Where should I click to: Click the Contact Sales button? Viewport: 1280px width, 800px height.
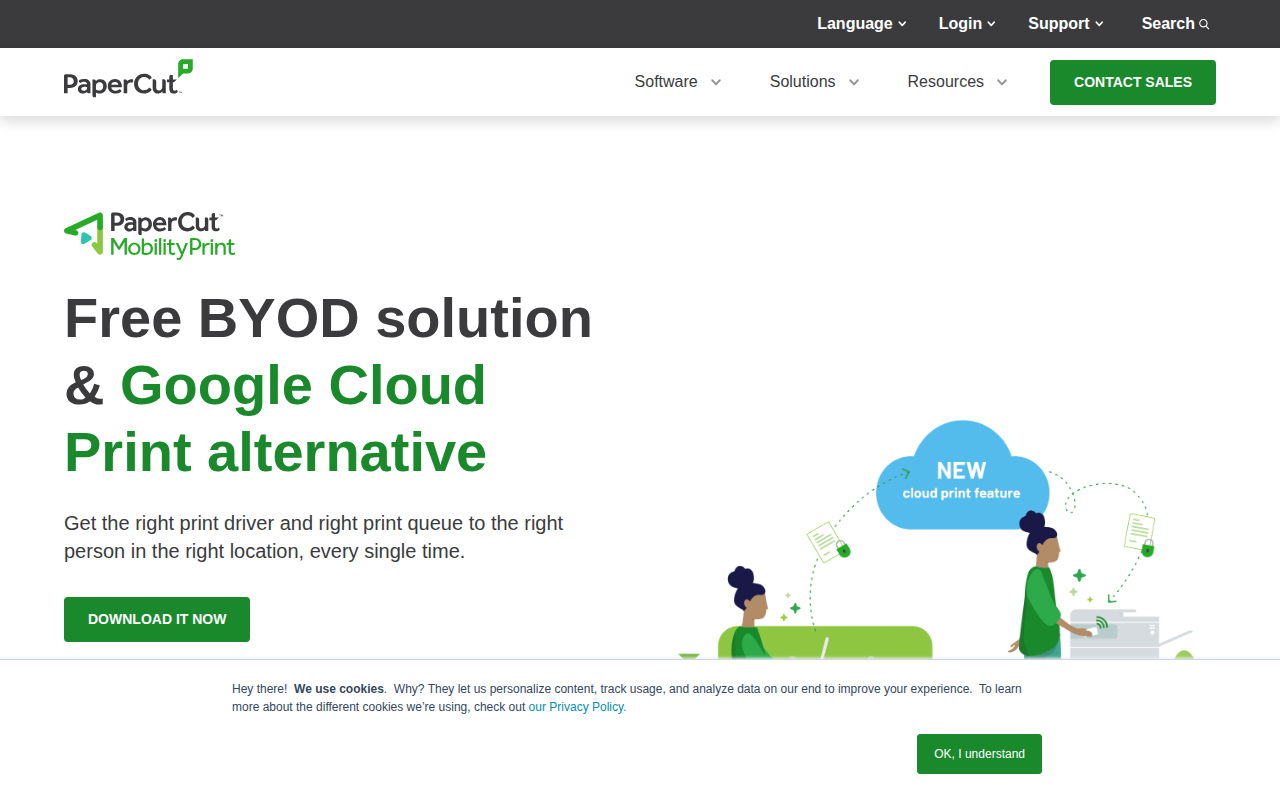pyautogui.click(x=1133, y=82)
